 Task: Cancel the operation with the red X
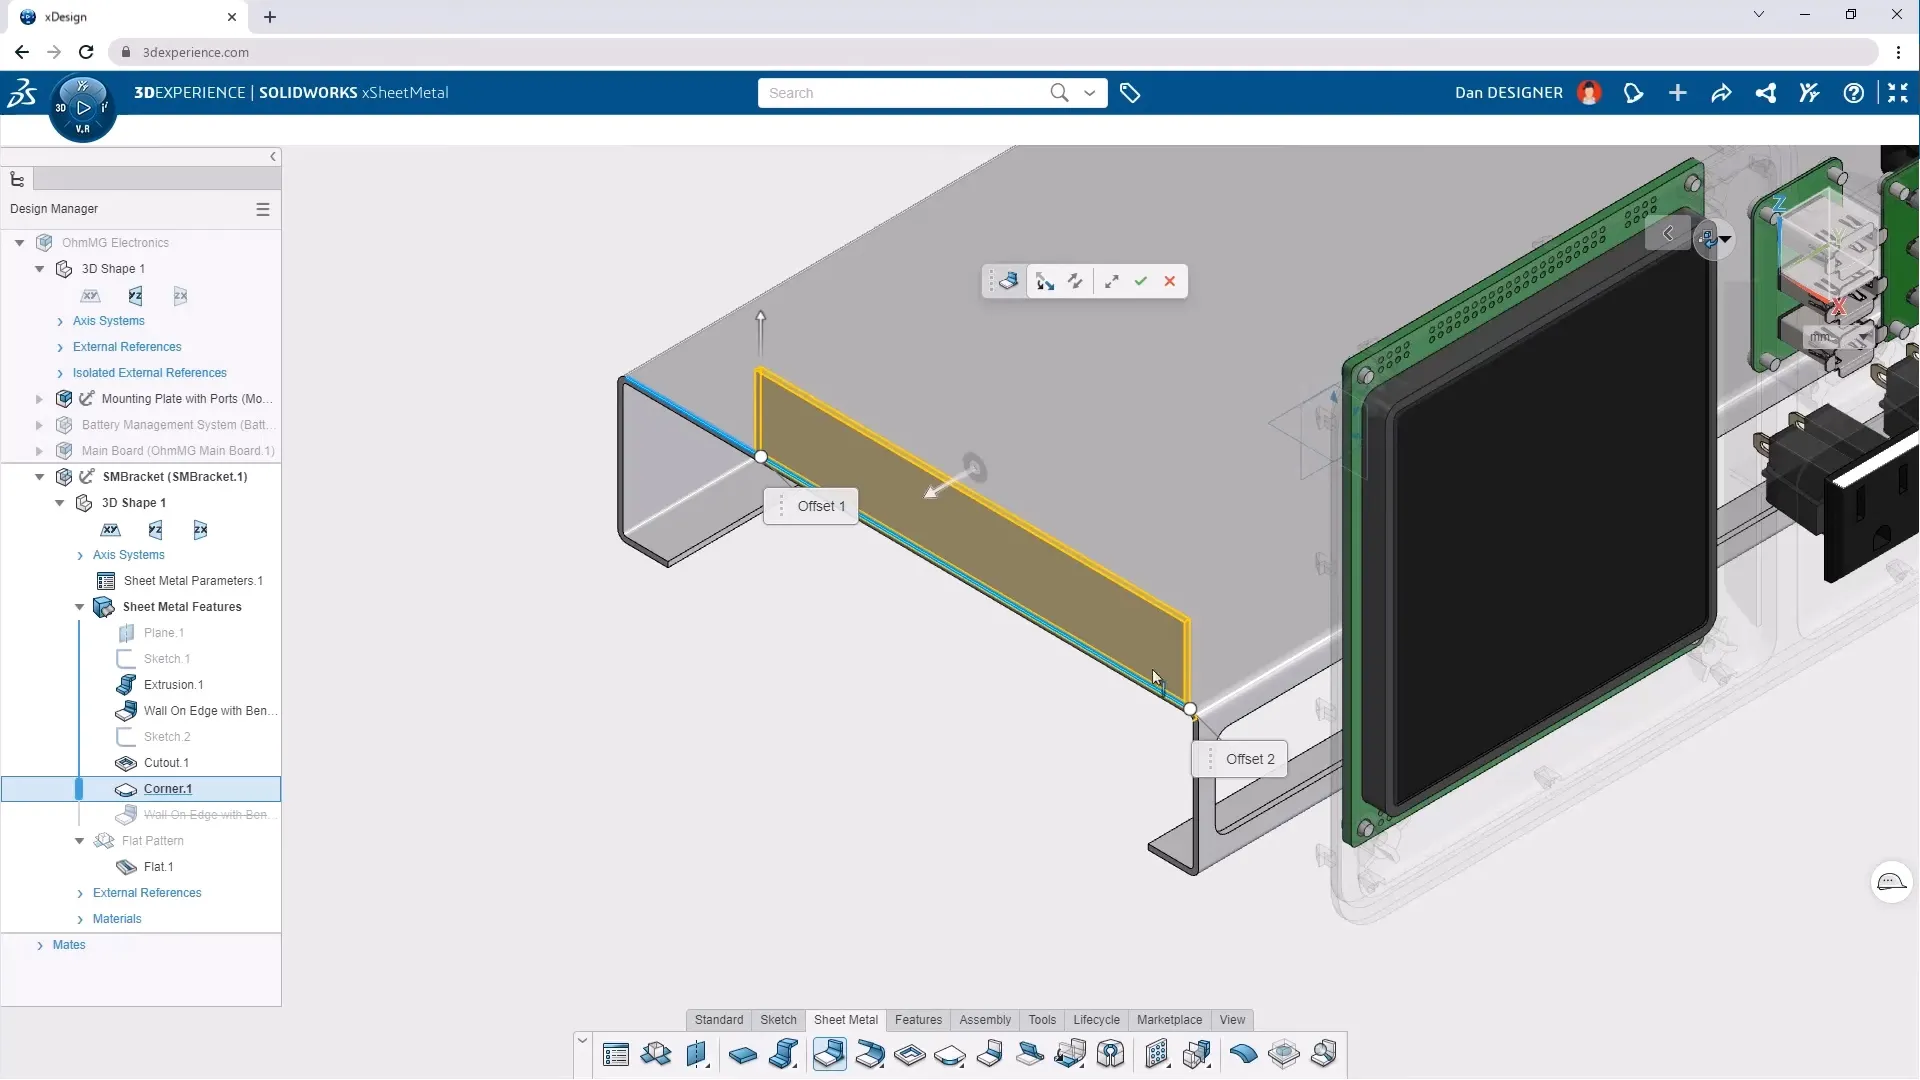(1170, 281)
